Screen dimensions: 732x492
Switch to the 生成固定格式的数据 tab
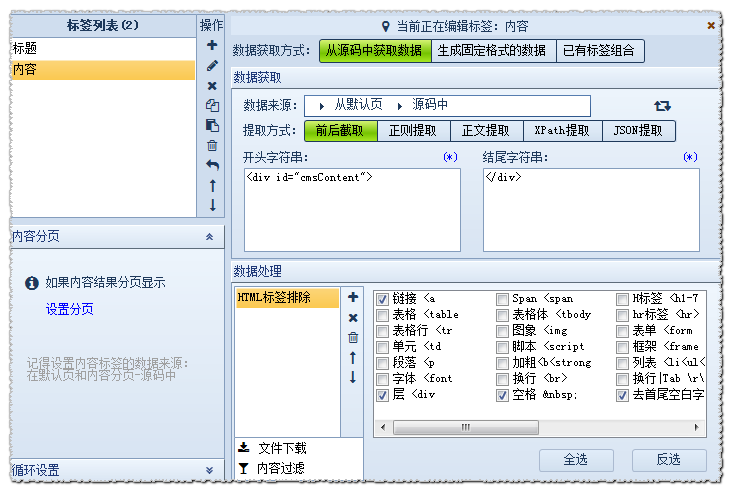pyautogui.click(x=492, y=51)
